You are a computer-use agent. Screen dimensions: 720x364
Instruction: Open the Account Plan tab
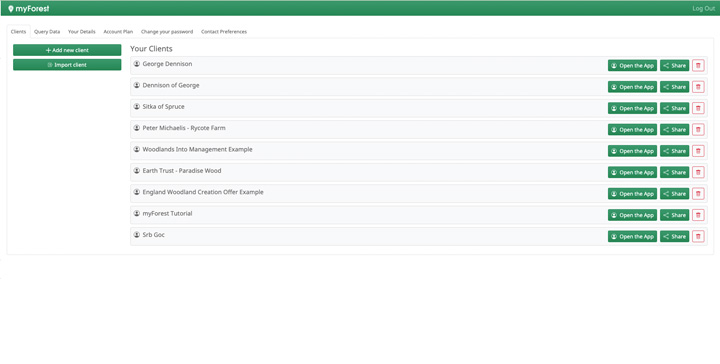coord(118,32)
